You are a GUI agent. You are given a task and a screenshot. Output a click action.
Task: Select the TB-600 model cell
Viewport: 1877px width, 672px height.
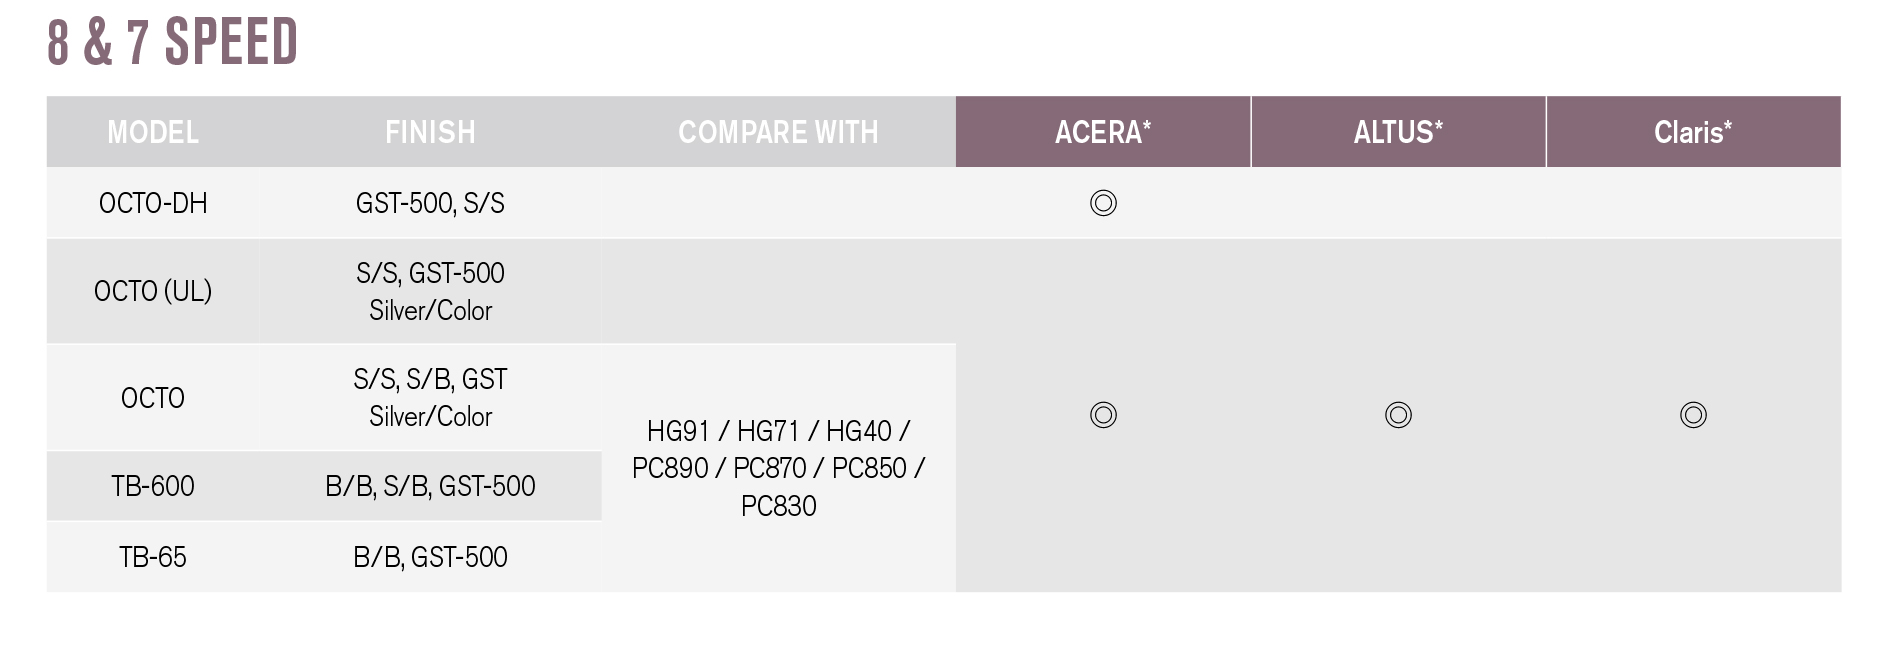[153, 486]
